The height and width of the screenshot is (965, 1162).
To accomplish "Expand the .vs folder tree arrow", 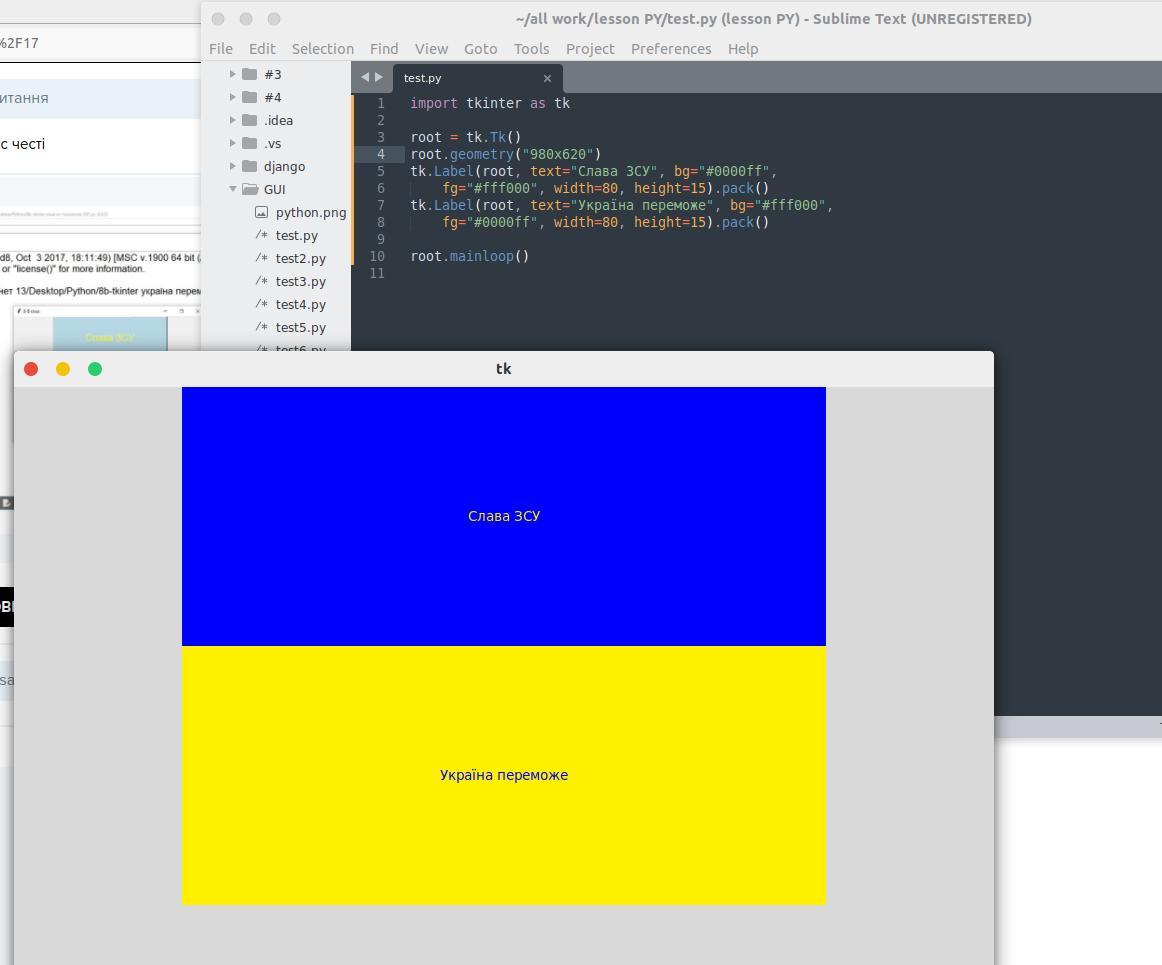I will pos(233,143).
